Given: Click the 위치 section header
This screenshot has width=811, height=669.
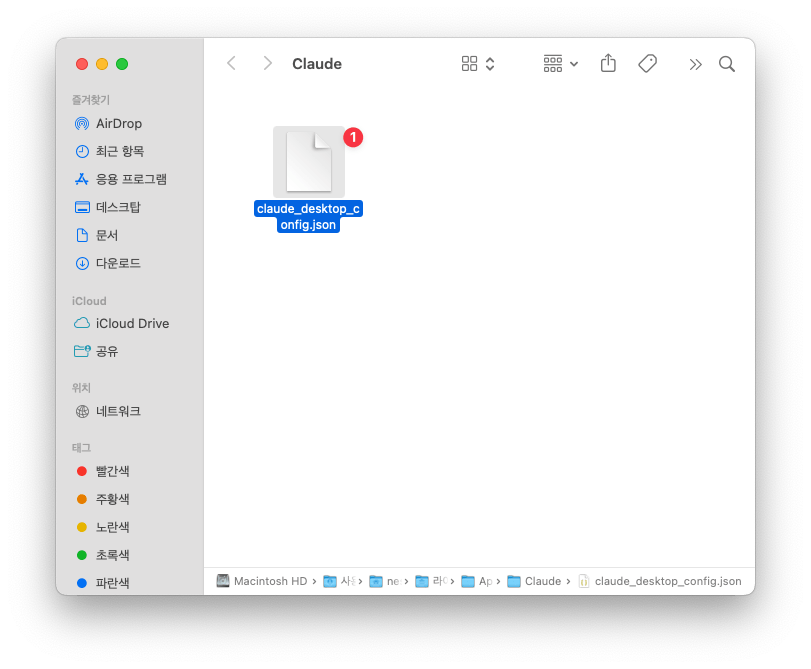Looking at the screenshot, I should point(81,388).
